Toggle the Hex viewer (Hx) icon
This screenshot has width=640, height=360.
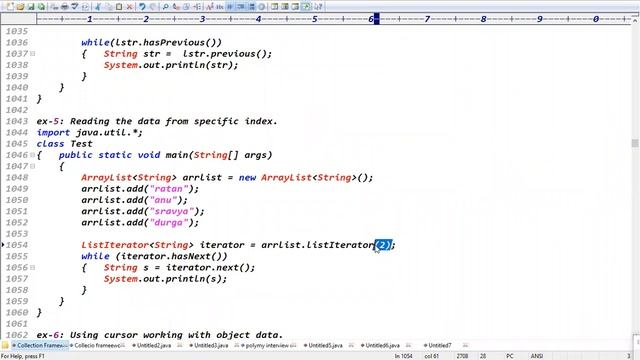pos(220,7)
